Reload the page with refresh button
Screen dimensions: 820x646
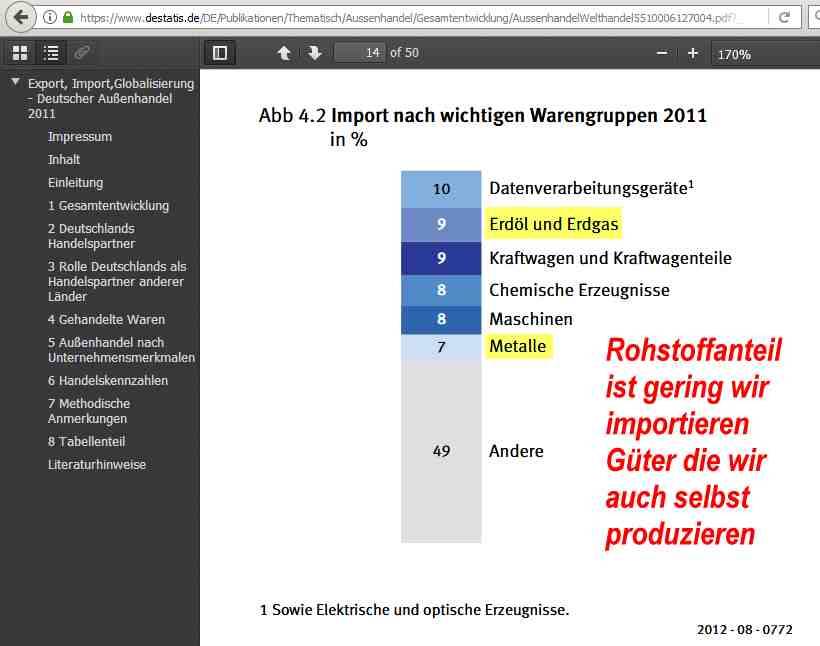784,17
